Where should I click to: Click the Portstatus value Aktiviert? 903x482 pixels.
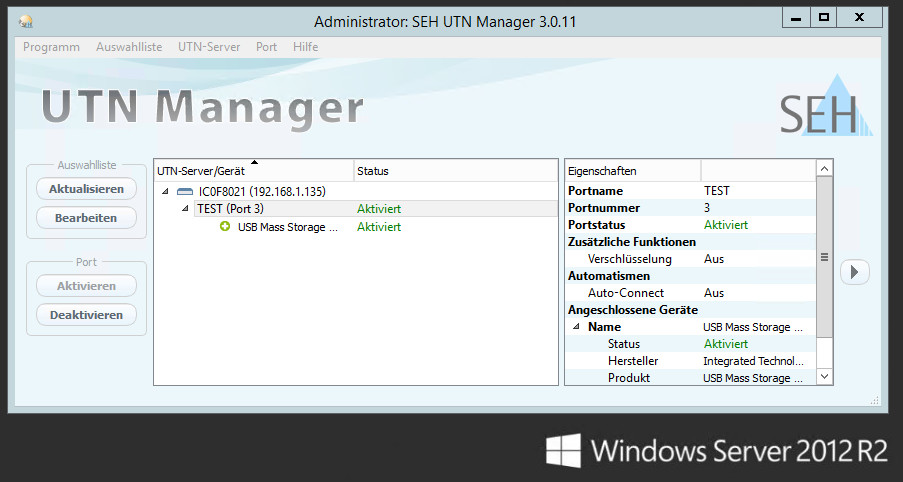coord(726,225)
